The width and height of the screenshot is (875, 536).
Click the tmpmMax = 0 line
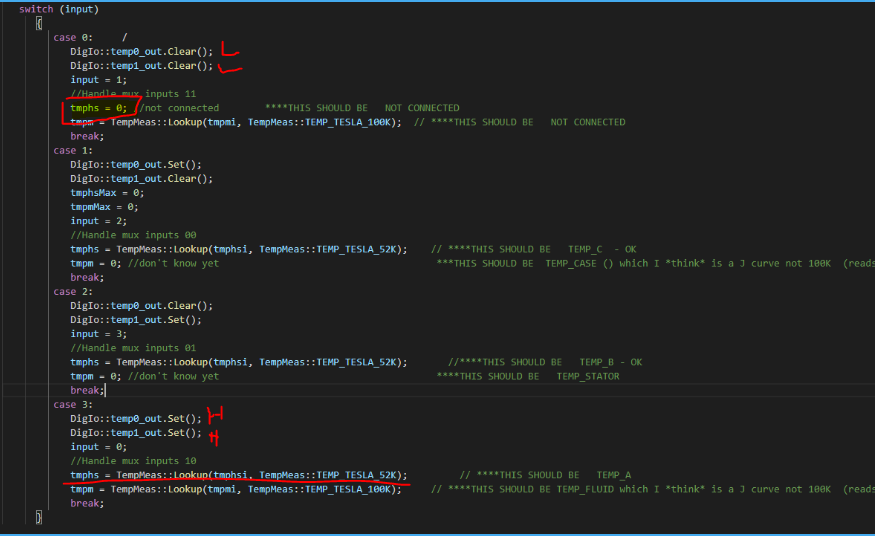[104, 207]
